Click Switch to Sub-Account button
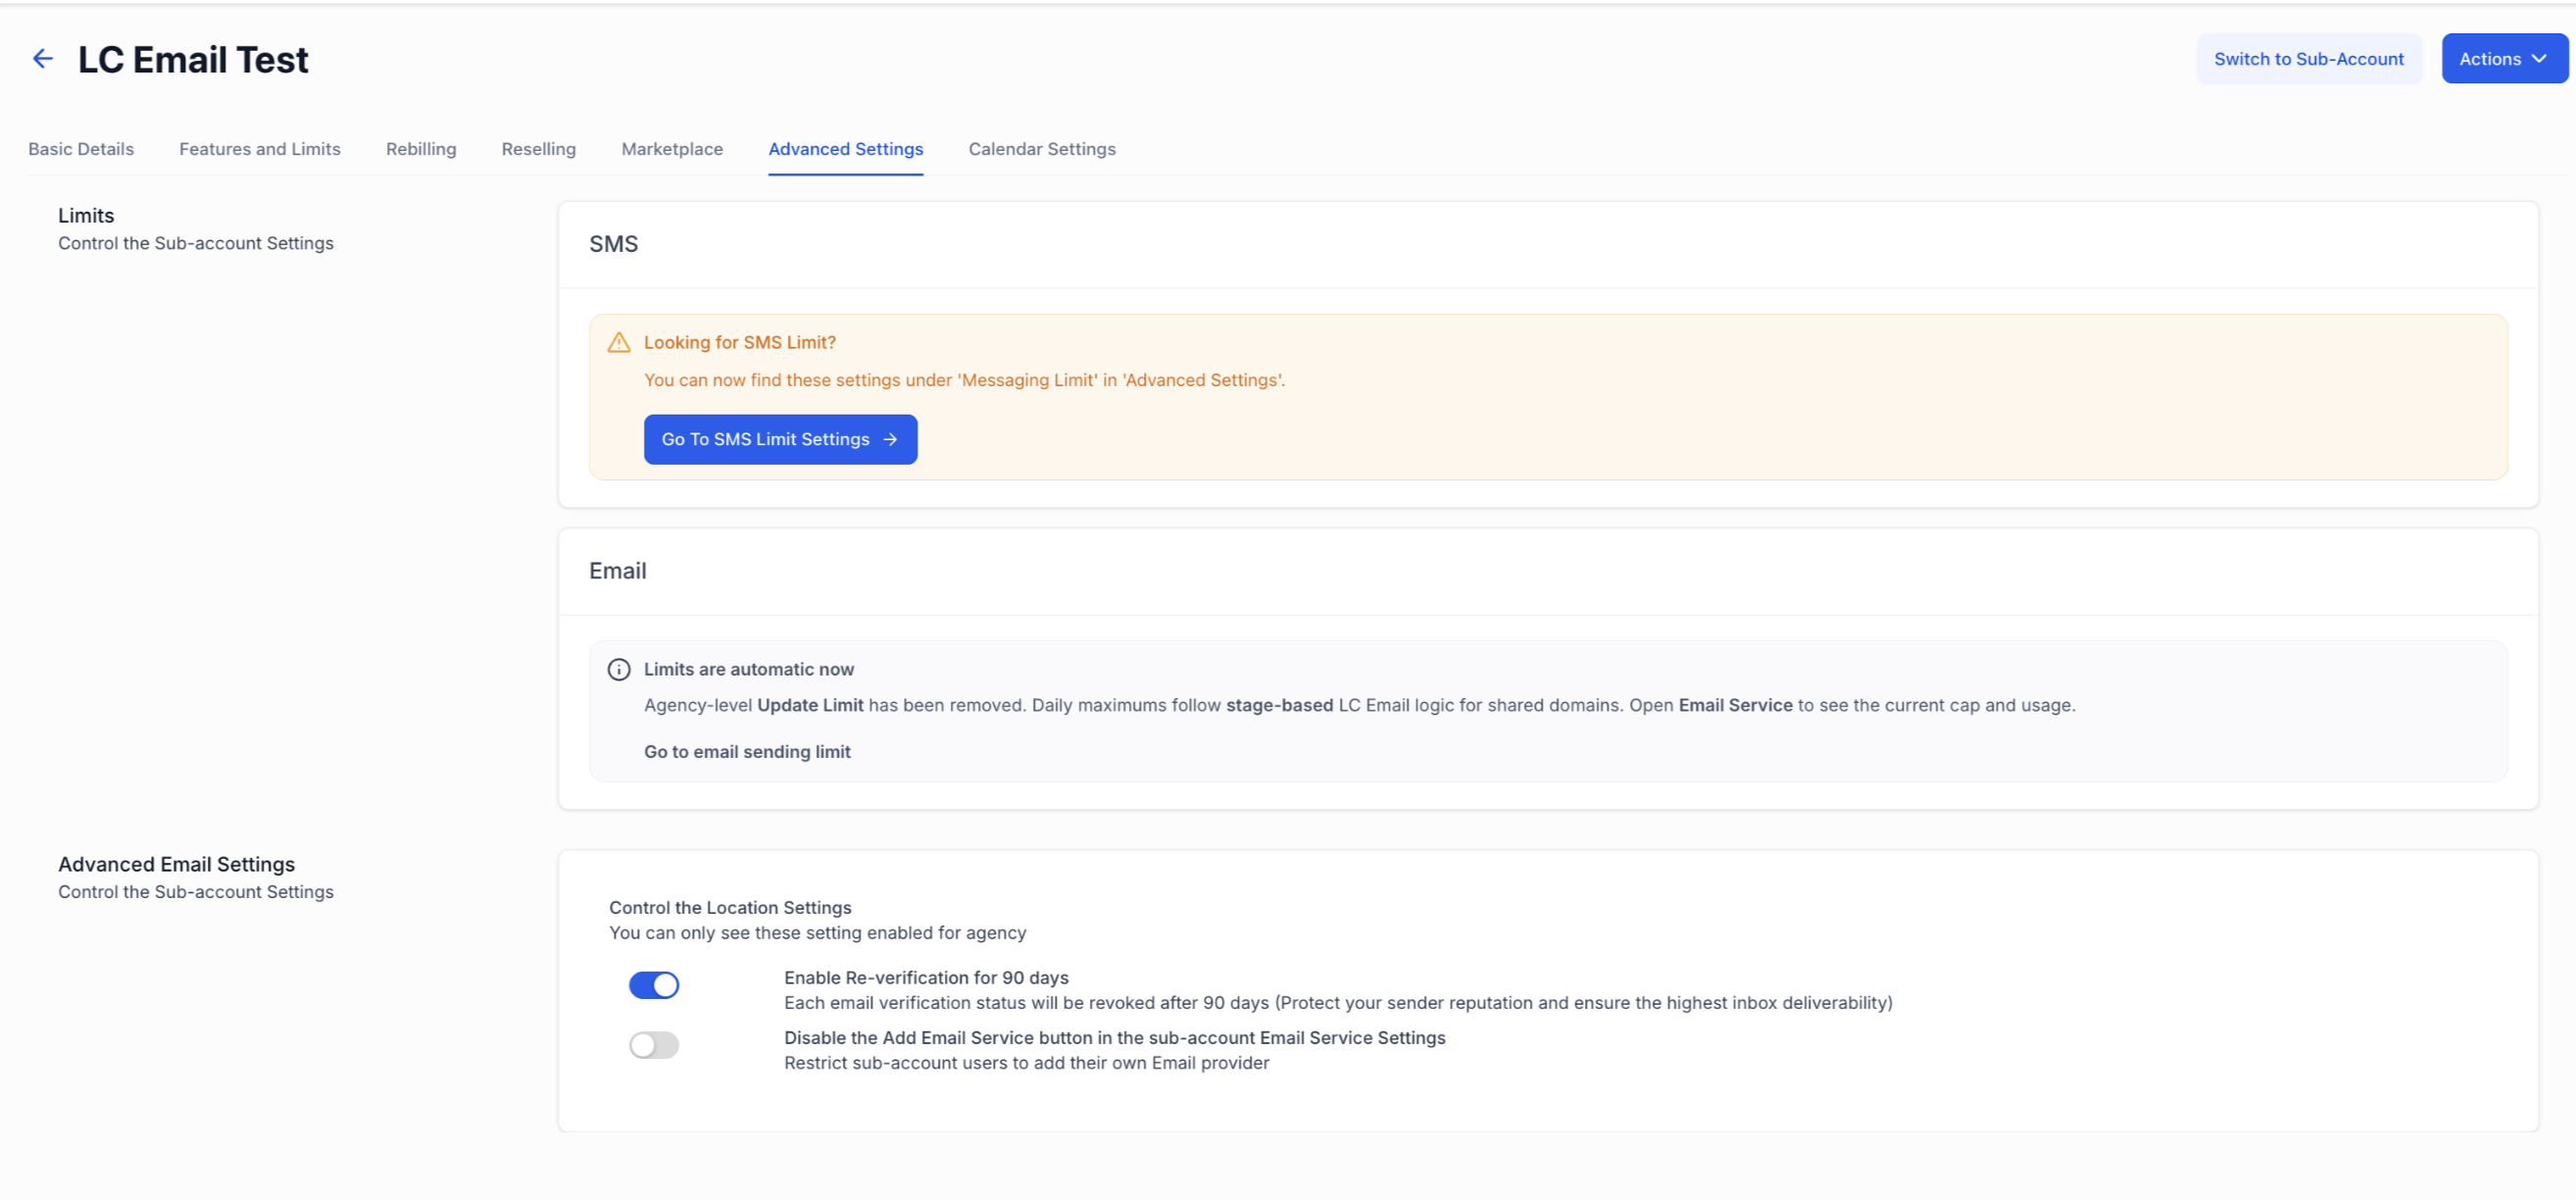The width and height of the screenshot is (2576, 1200). (2309, 59)
